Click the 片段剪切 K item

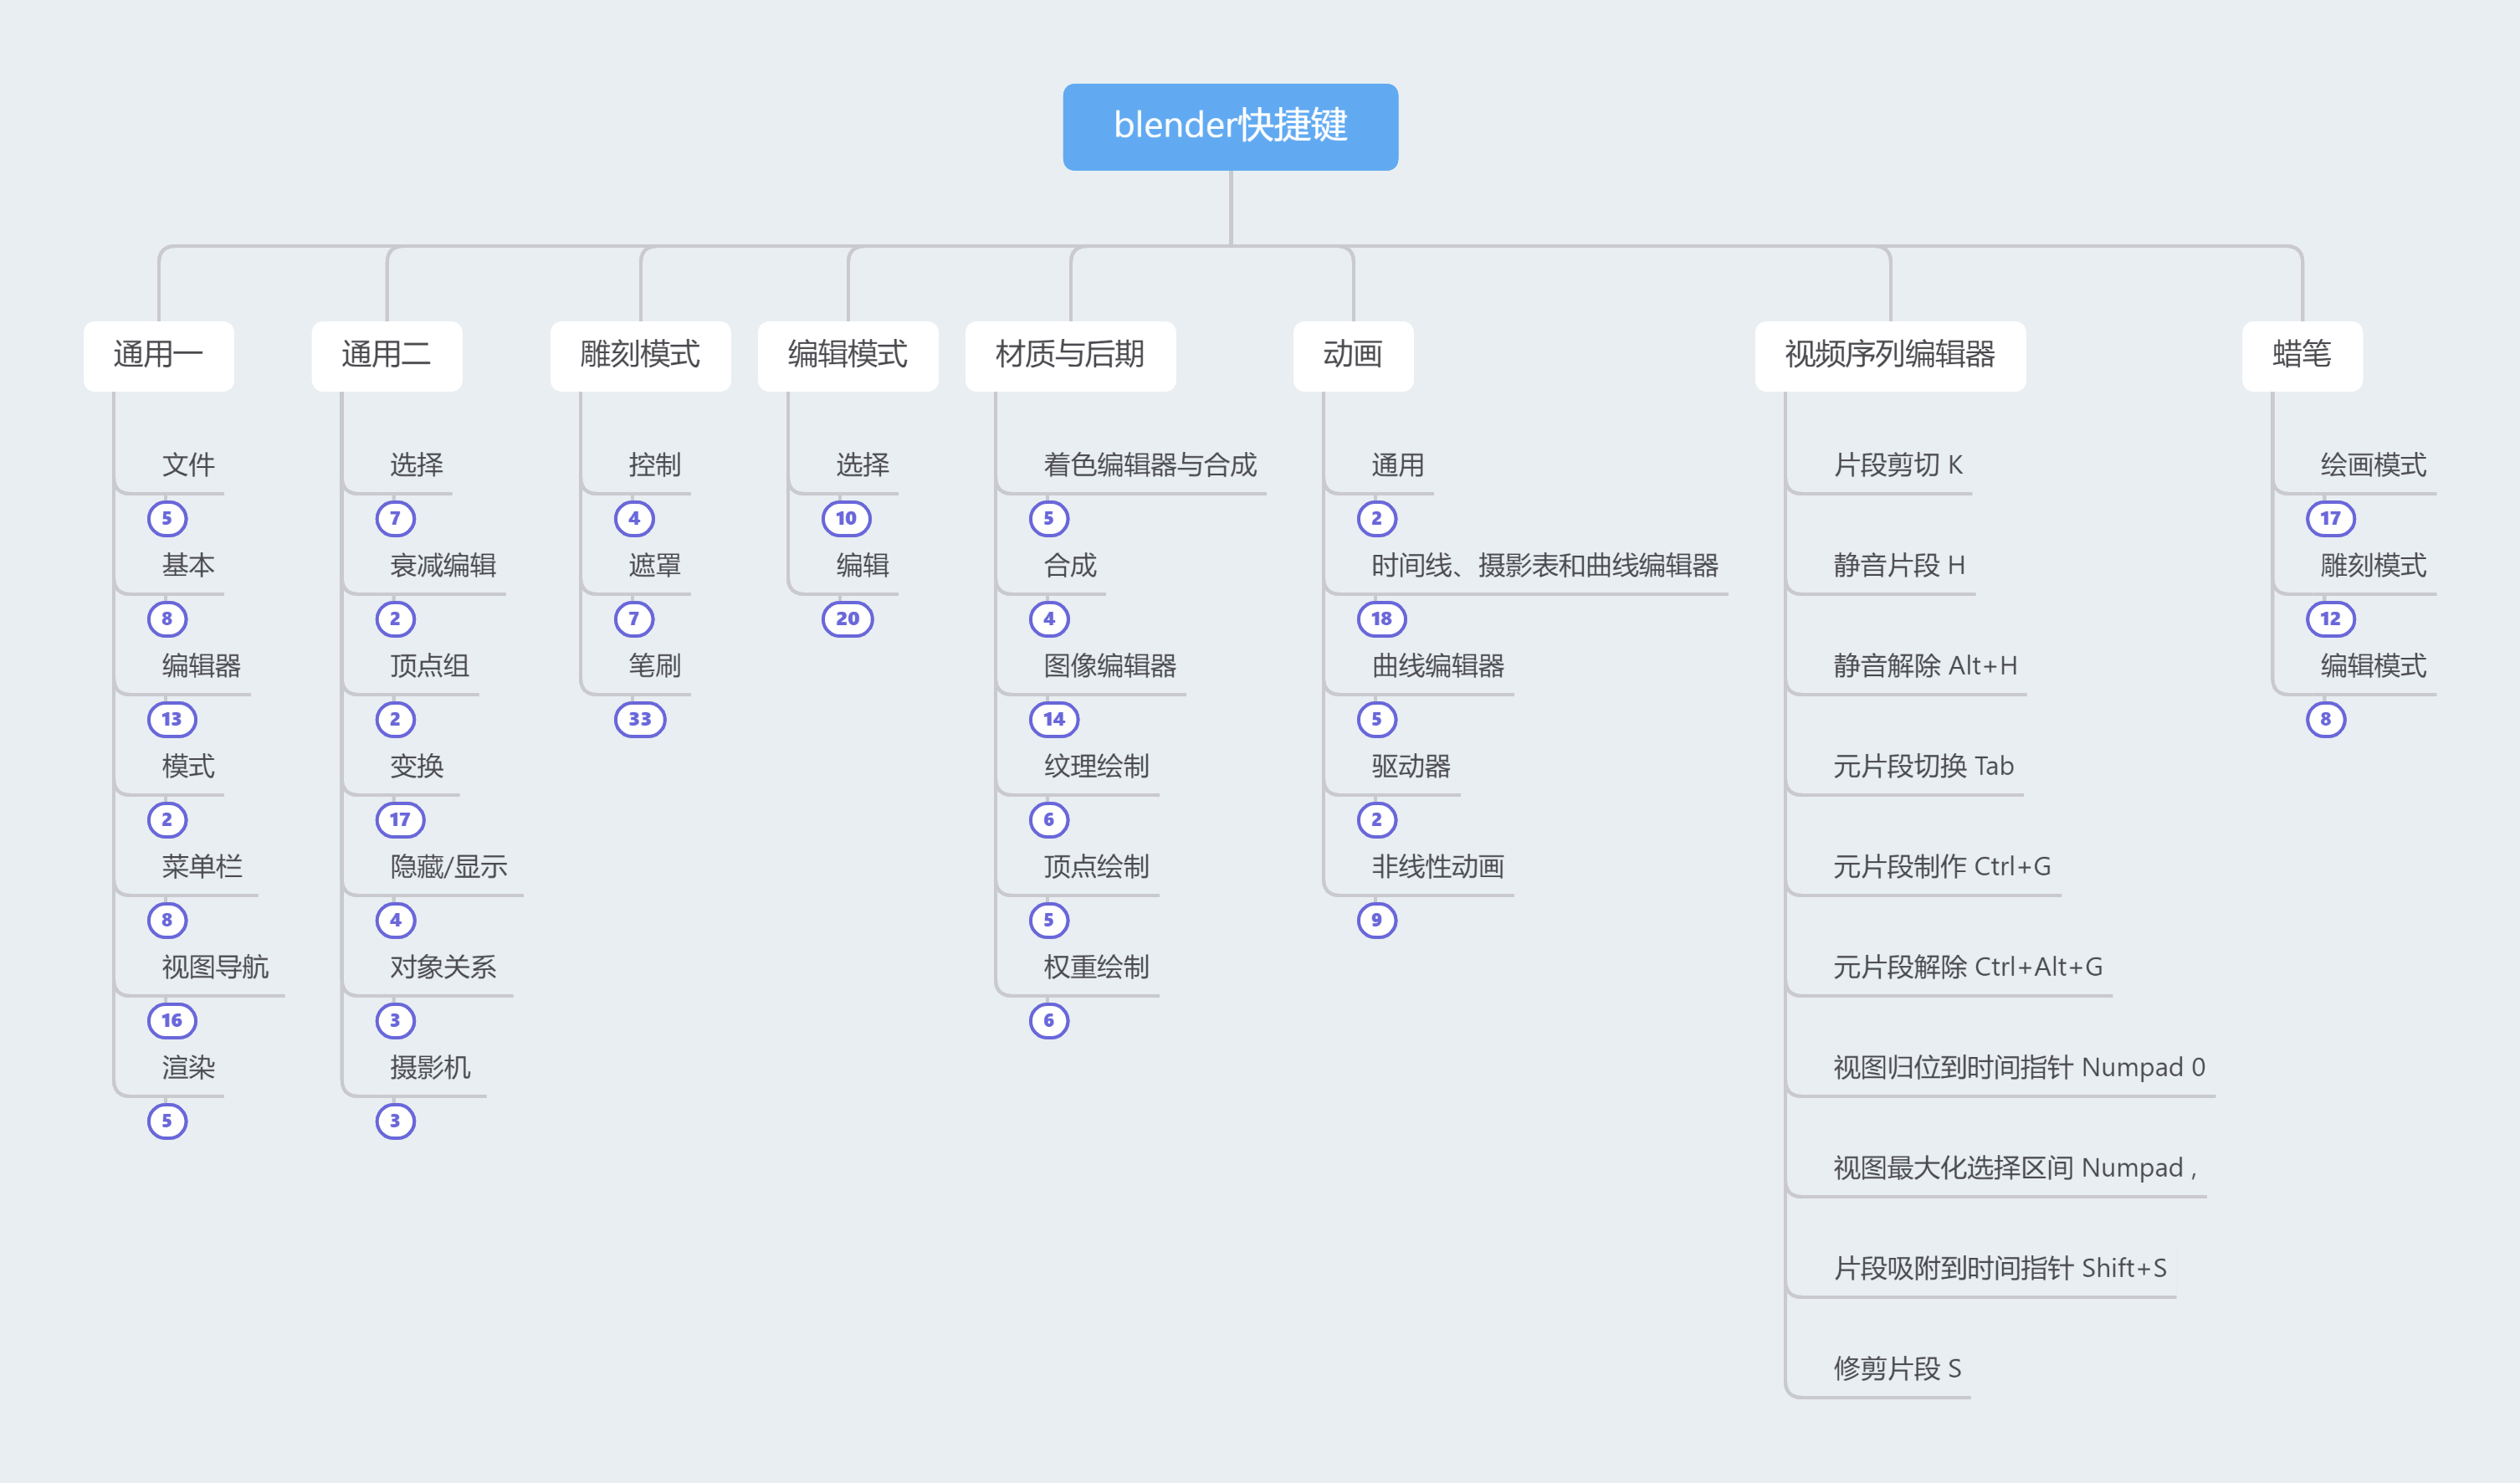pos(1897,465)
